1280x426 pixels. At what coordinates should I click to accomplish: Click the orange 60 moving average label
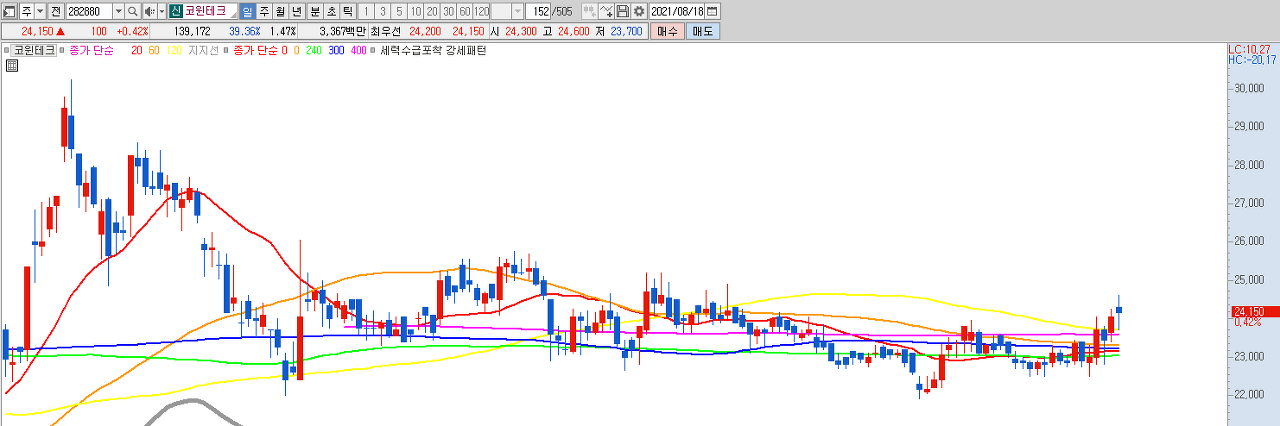154,50
